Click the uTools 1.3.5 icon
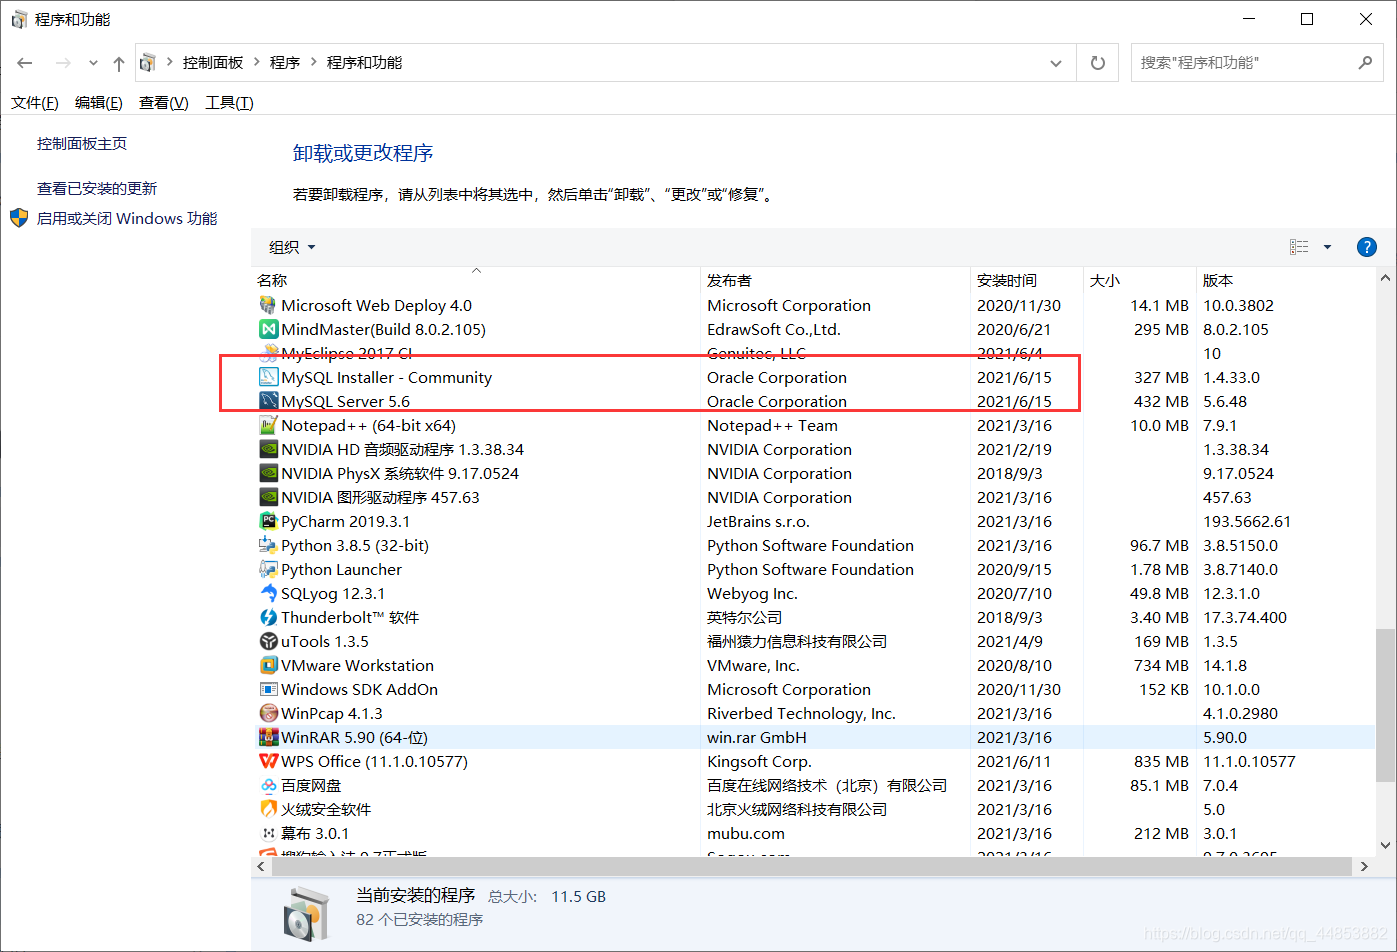1397x952 pixels. [268, 641]
